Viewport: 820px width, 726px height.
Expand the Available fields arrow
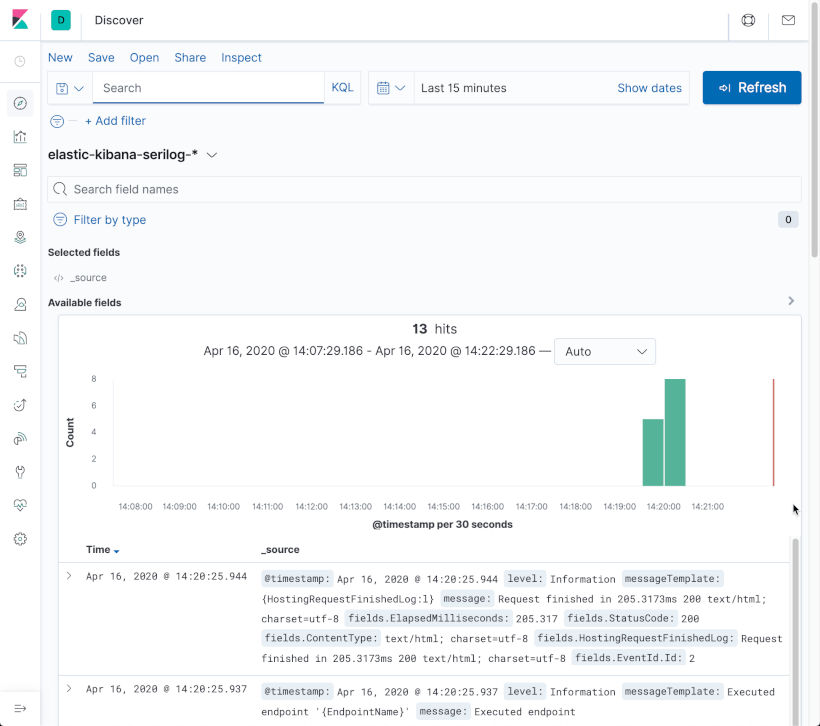tap(791, 301)
